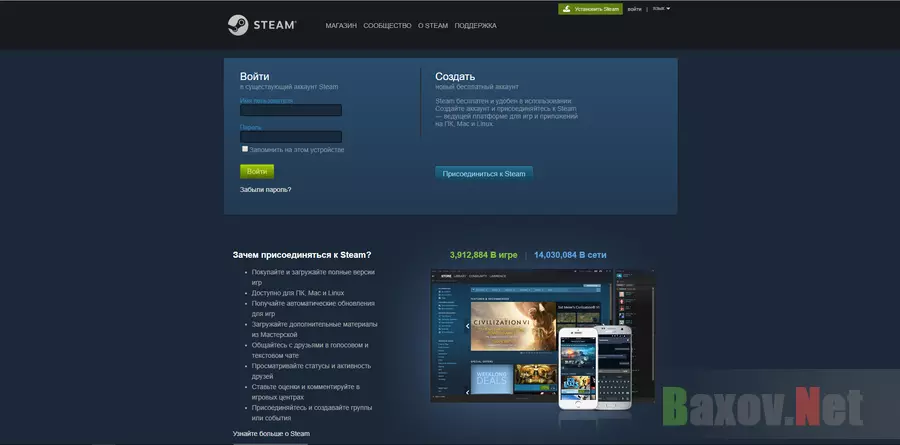Click the green Войти button
This screenshot has height=445, width=900.
click(257, 171)
